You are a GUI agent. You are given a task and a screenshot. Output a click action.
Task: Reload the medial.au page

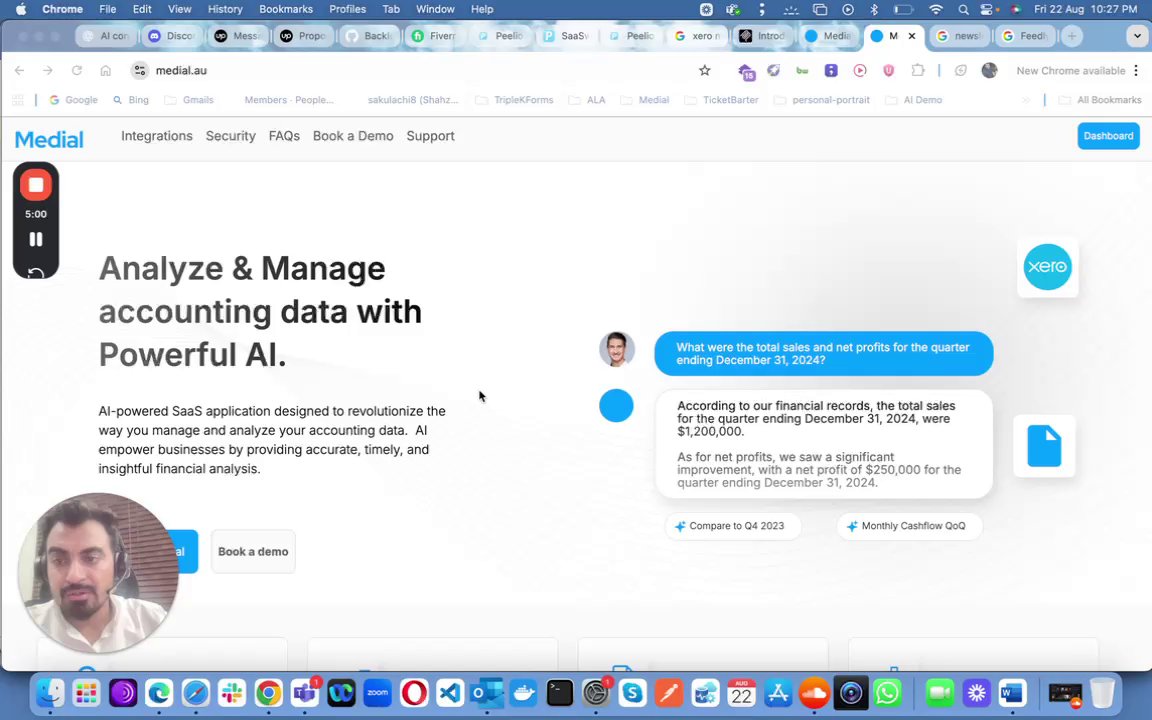point(76,71)
